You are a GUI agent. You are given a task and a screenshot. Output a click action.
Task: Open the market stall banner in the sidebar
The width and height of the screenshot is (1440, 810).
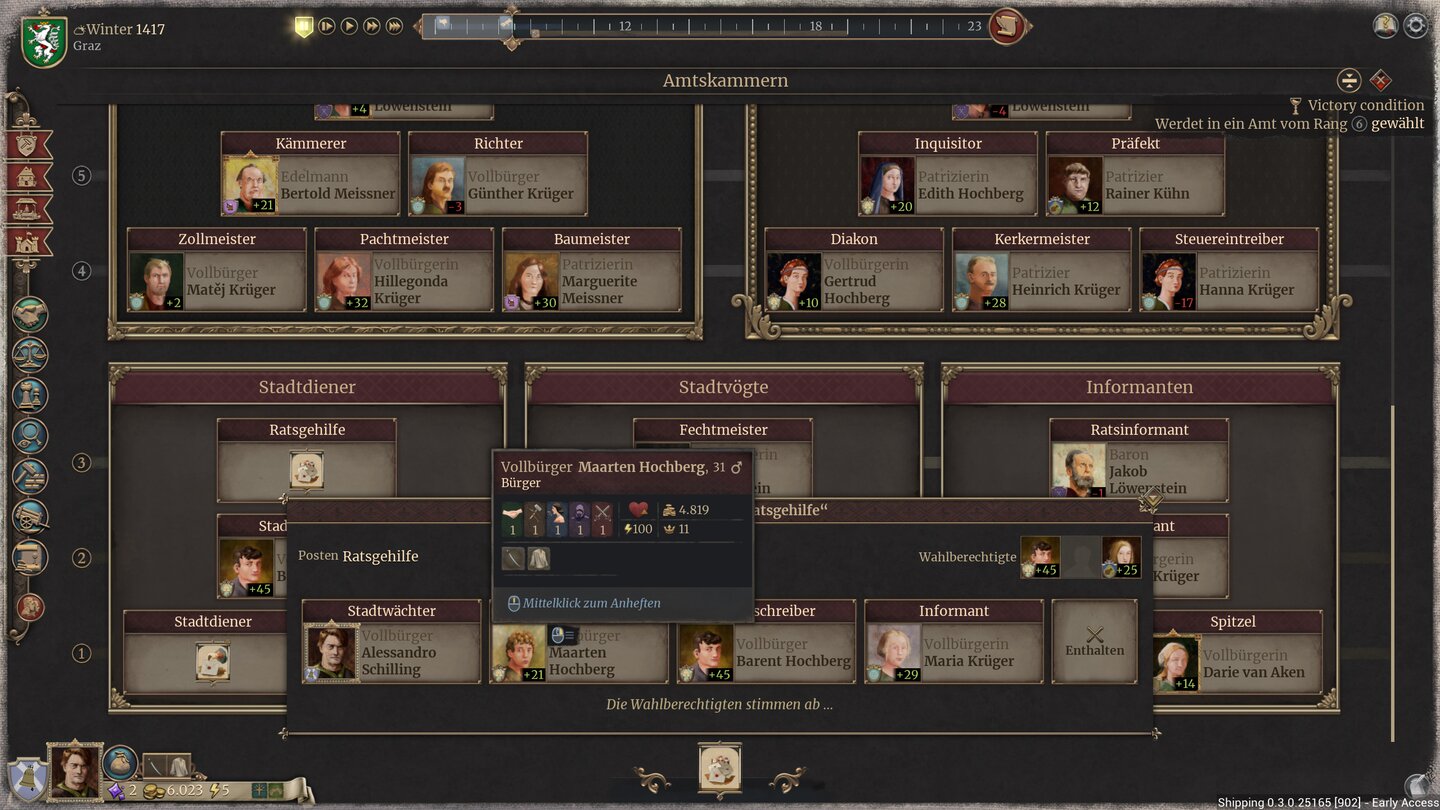click(x=28, y=209)
